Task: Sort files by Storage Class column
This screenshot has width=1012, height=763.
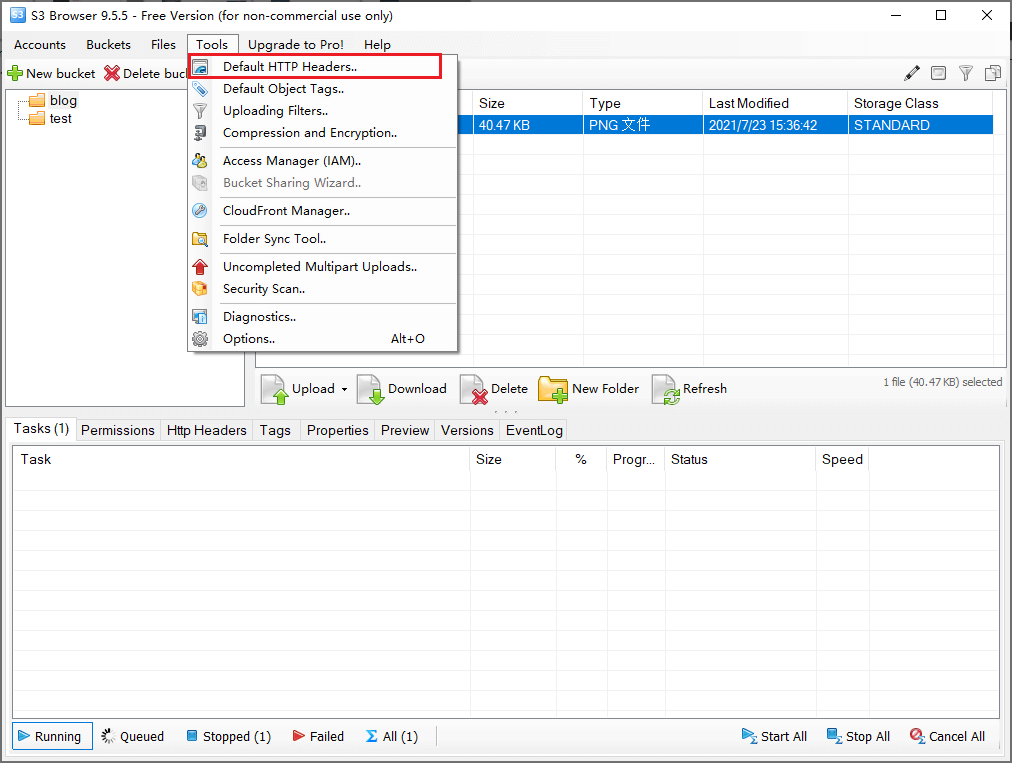Action: click(920, 103)
